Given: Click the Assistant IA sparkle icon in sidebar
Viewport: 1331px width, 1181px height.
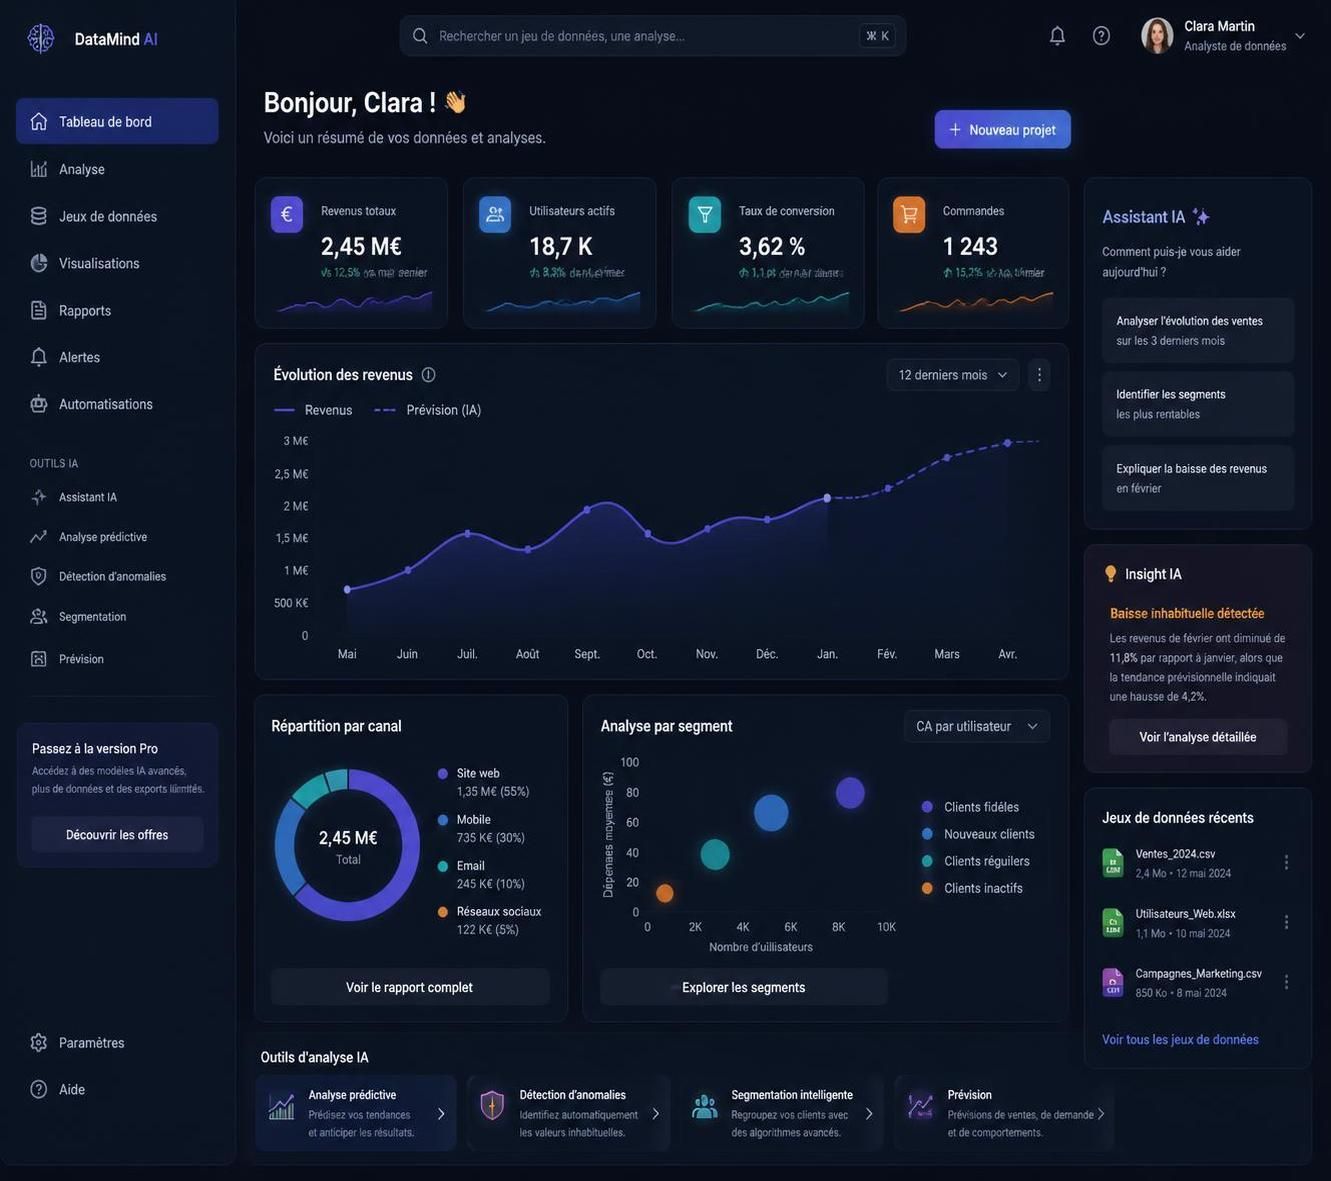Looking at the screenshot, I should (x=38, y=497).
